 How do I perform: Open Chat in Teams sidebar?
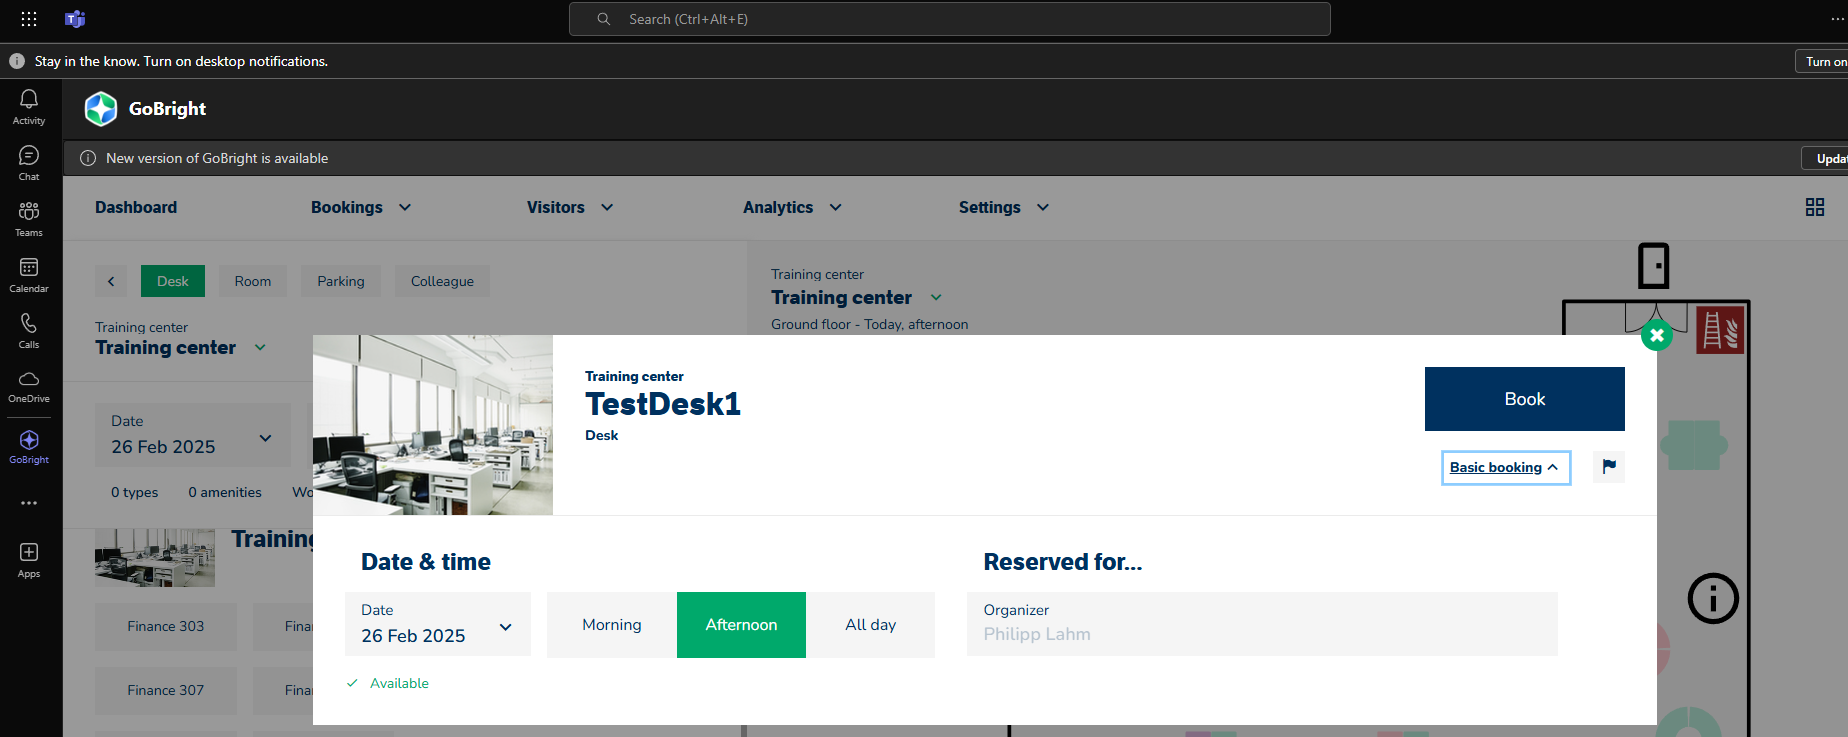pyautogui.click(x=29, y=162)
